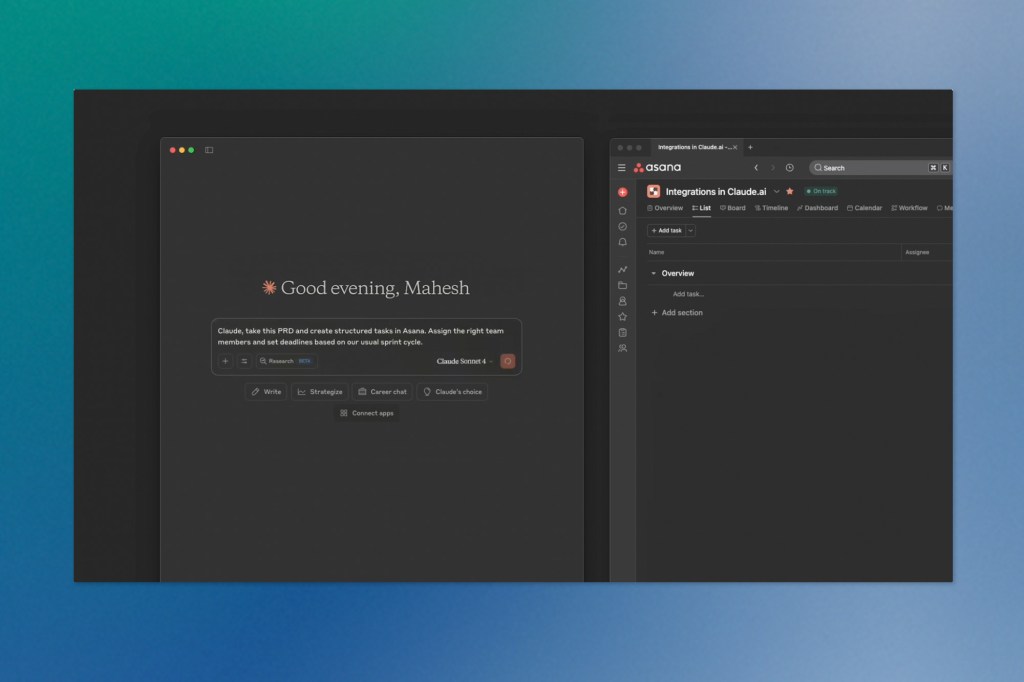Switch to the Dashboard tab in Asana
The width and height of the screenshot is (1024, 682).
pyautogui.click(x=818, y=208)
